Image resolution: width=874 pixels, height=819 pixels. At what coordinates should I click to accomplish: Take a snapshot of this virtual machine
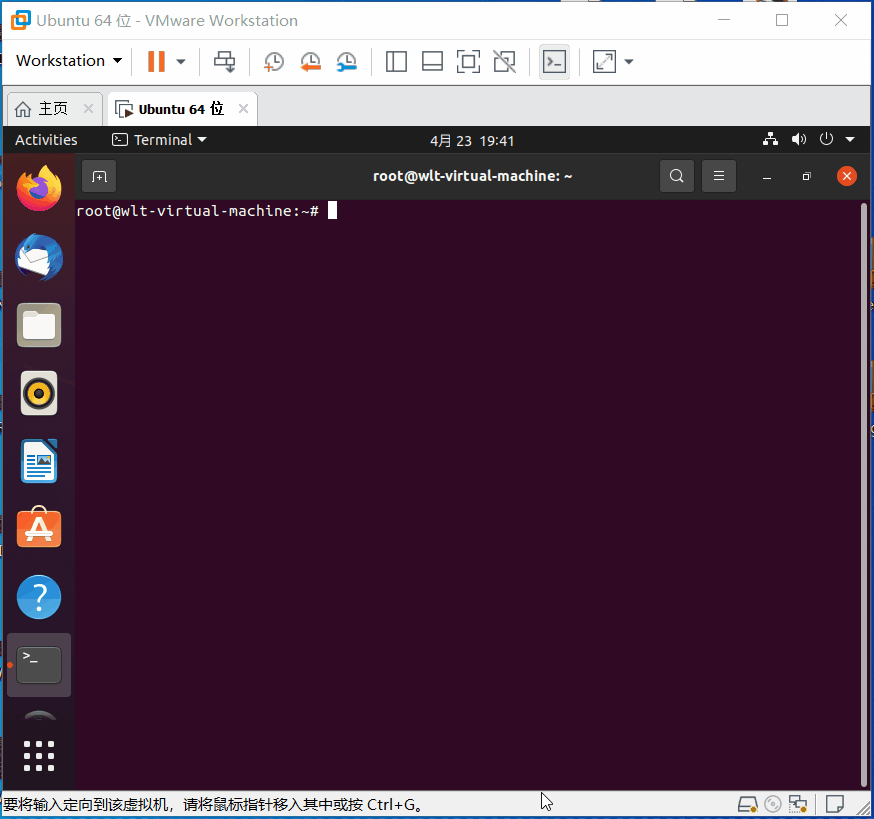point(274,61)
